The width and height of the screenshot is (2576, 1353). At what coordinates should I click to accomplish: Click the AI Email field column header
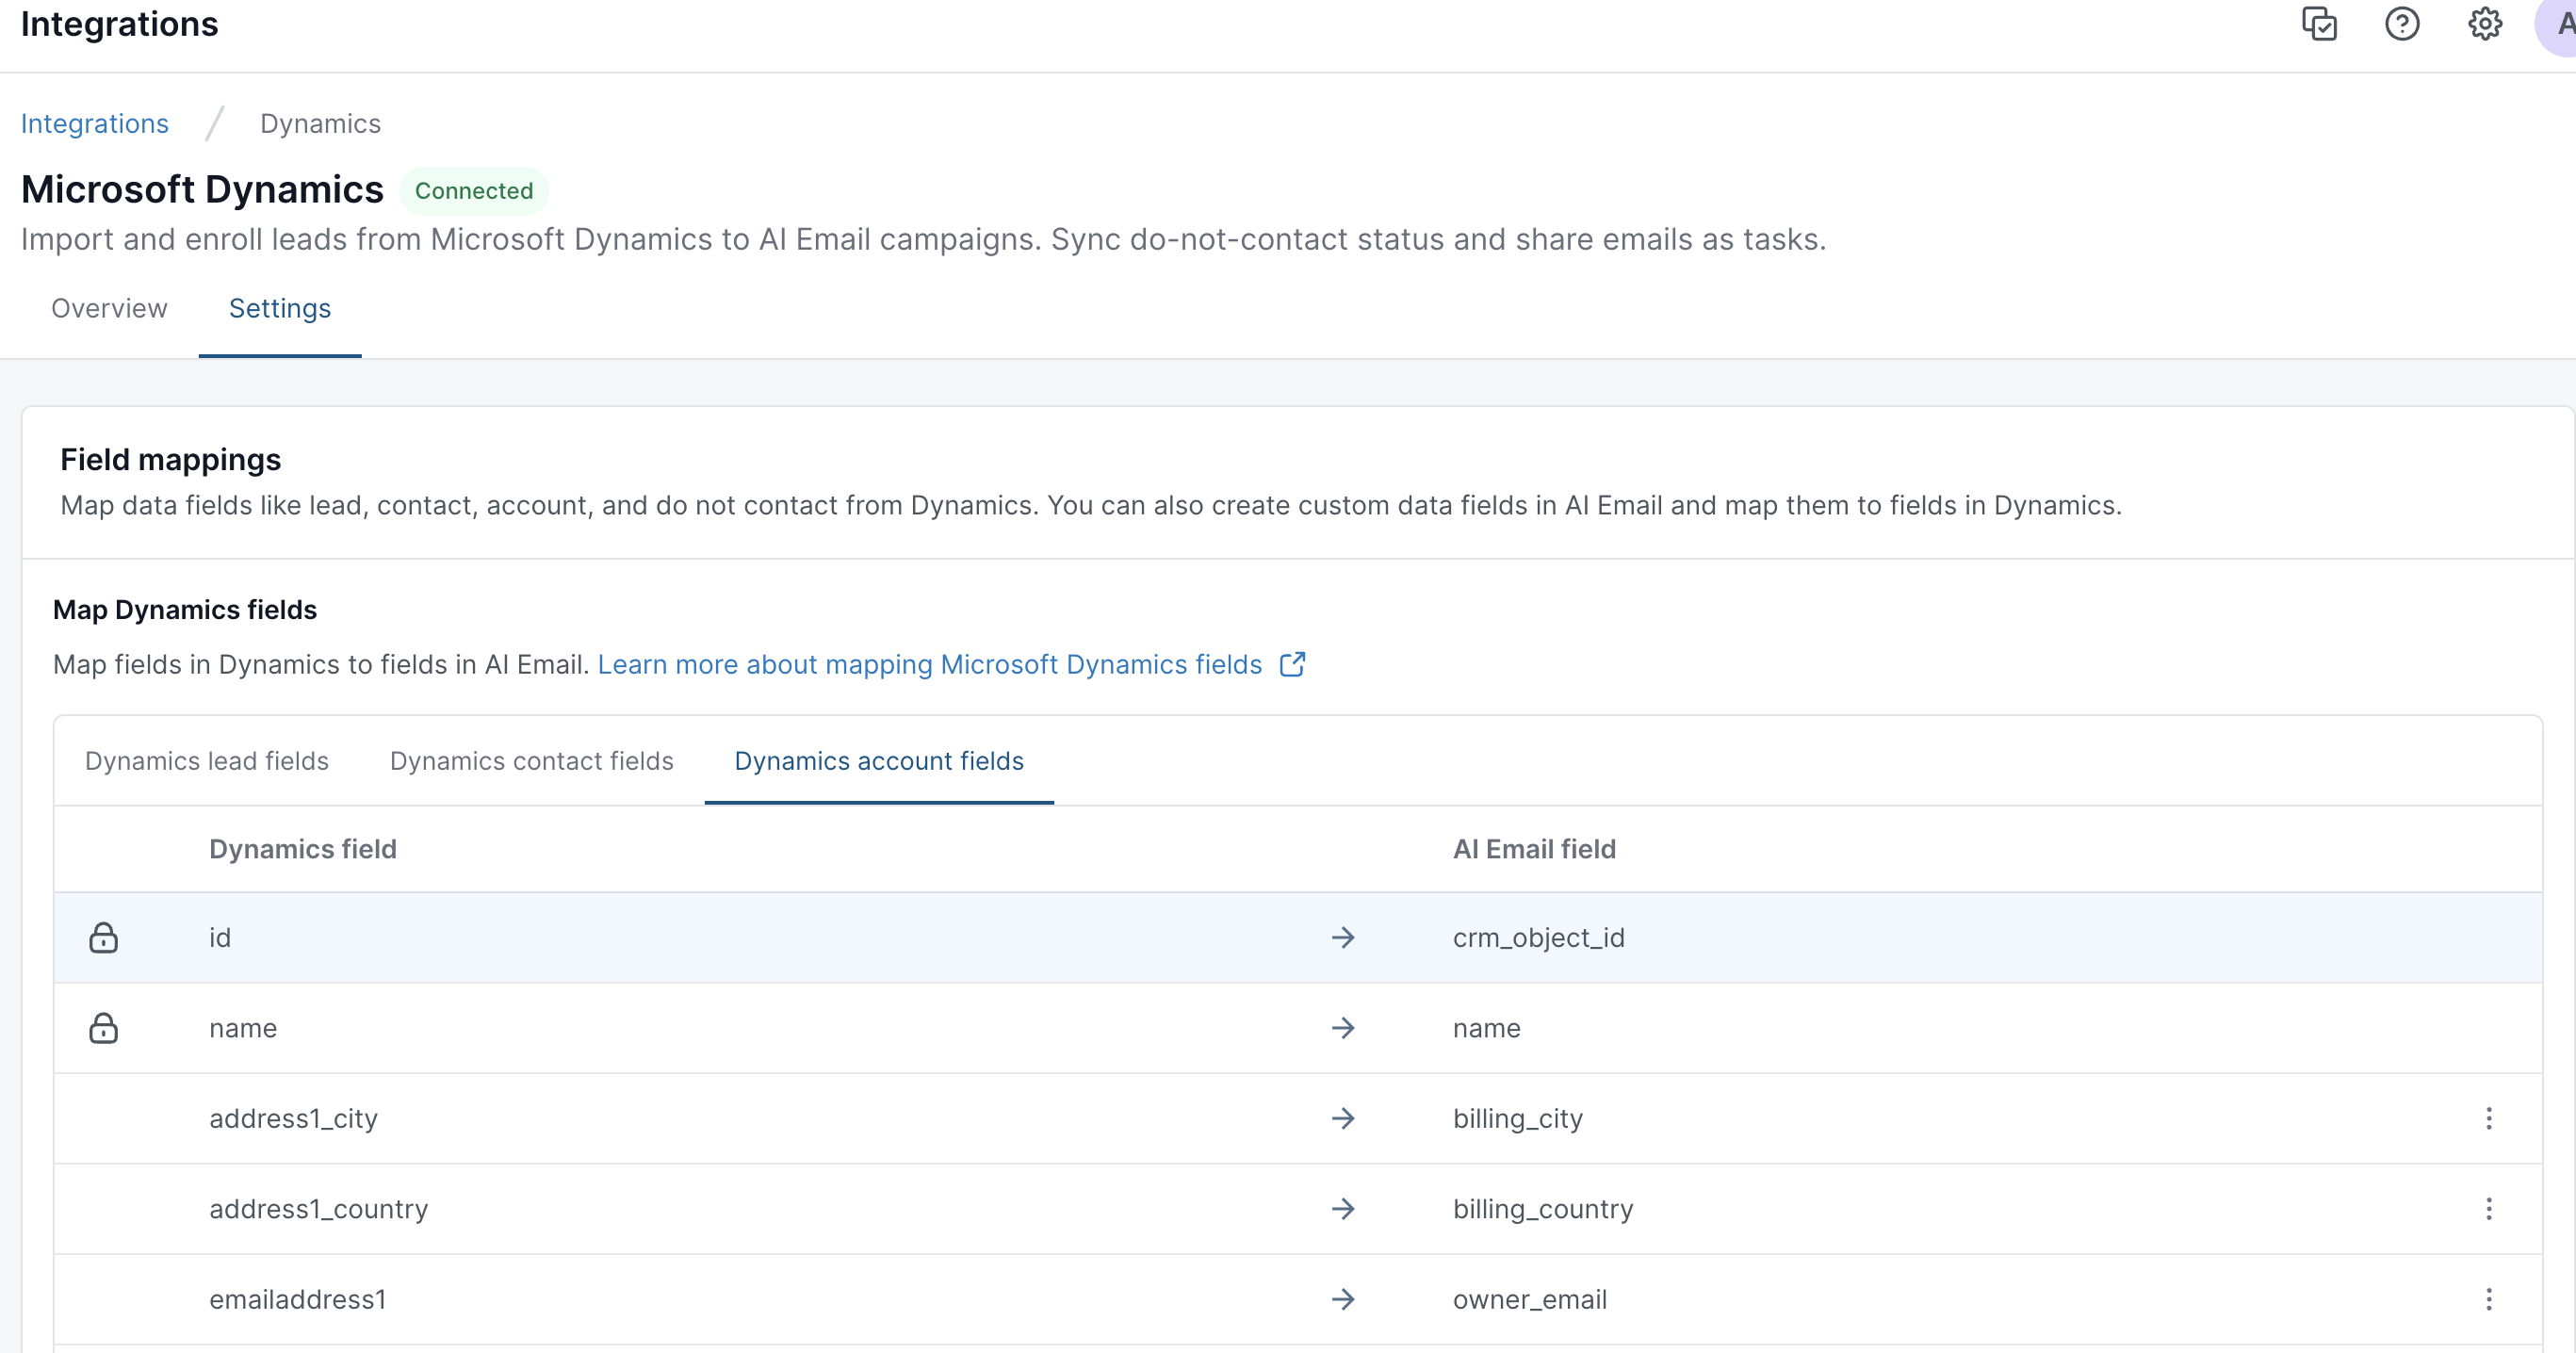pos(1534,849)
